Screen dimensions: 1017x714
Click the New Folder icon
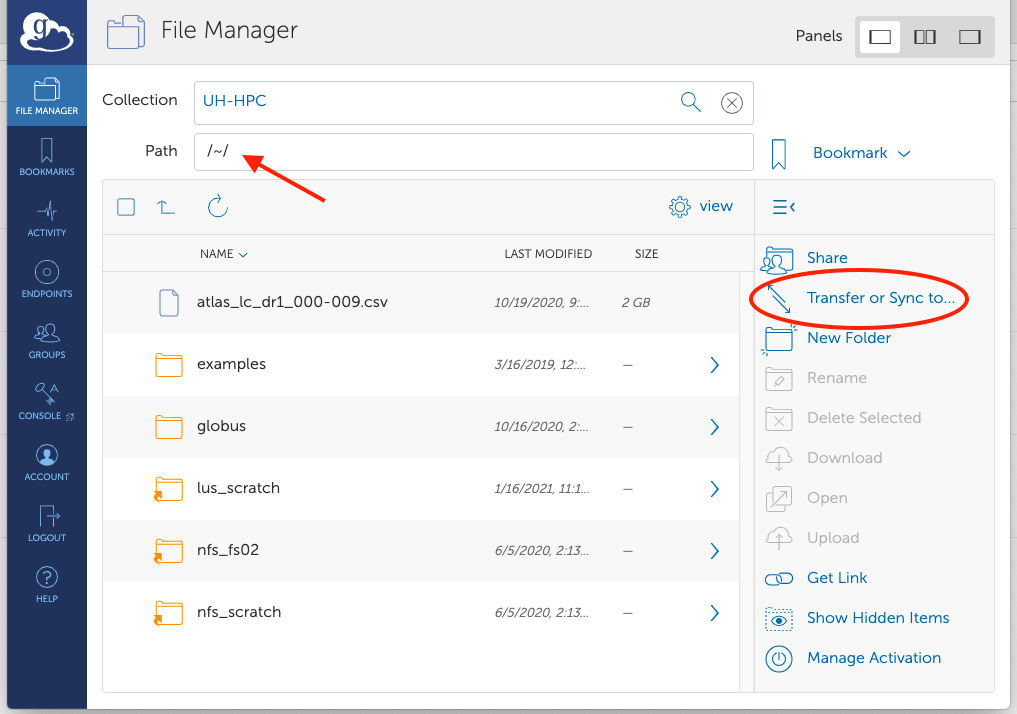pos(778,339)
